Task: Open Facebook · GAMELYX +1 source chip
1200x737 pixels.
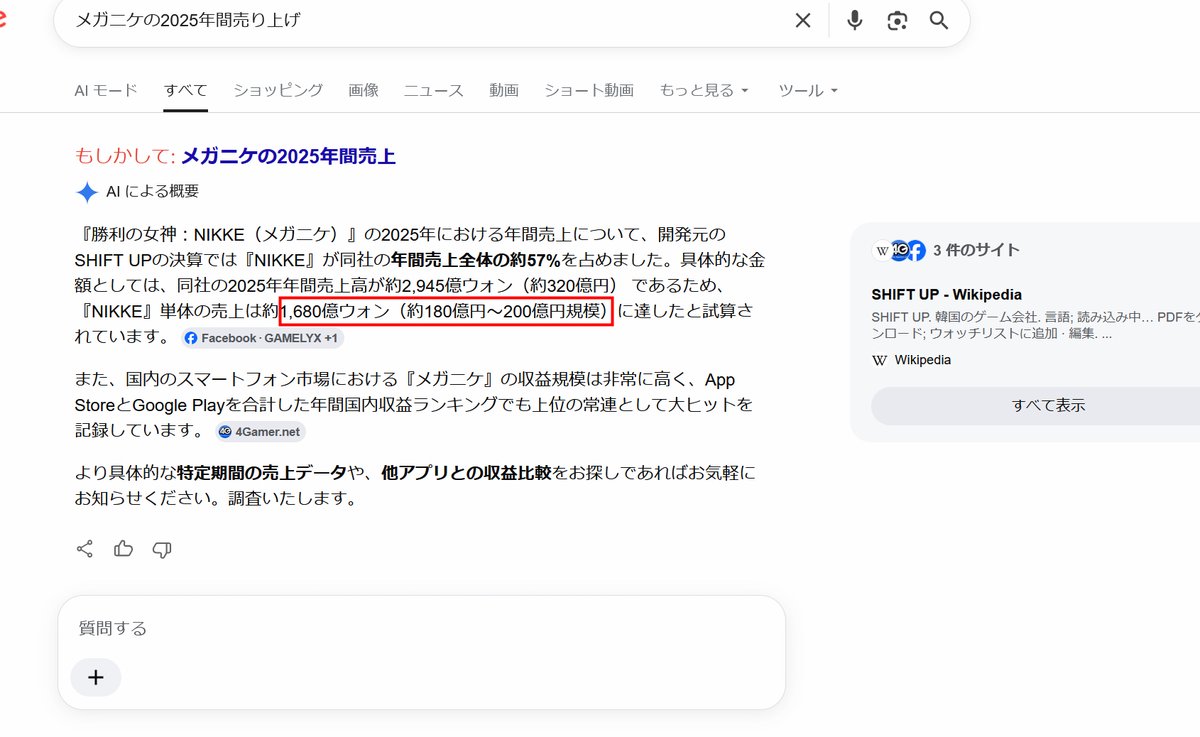Action: pyautogui.click(x=262, y=338)
